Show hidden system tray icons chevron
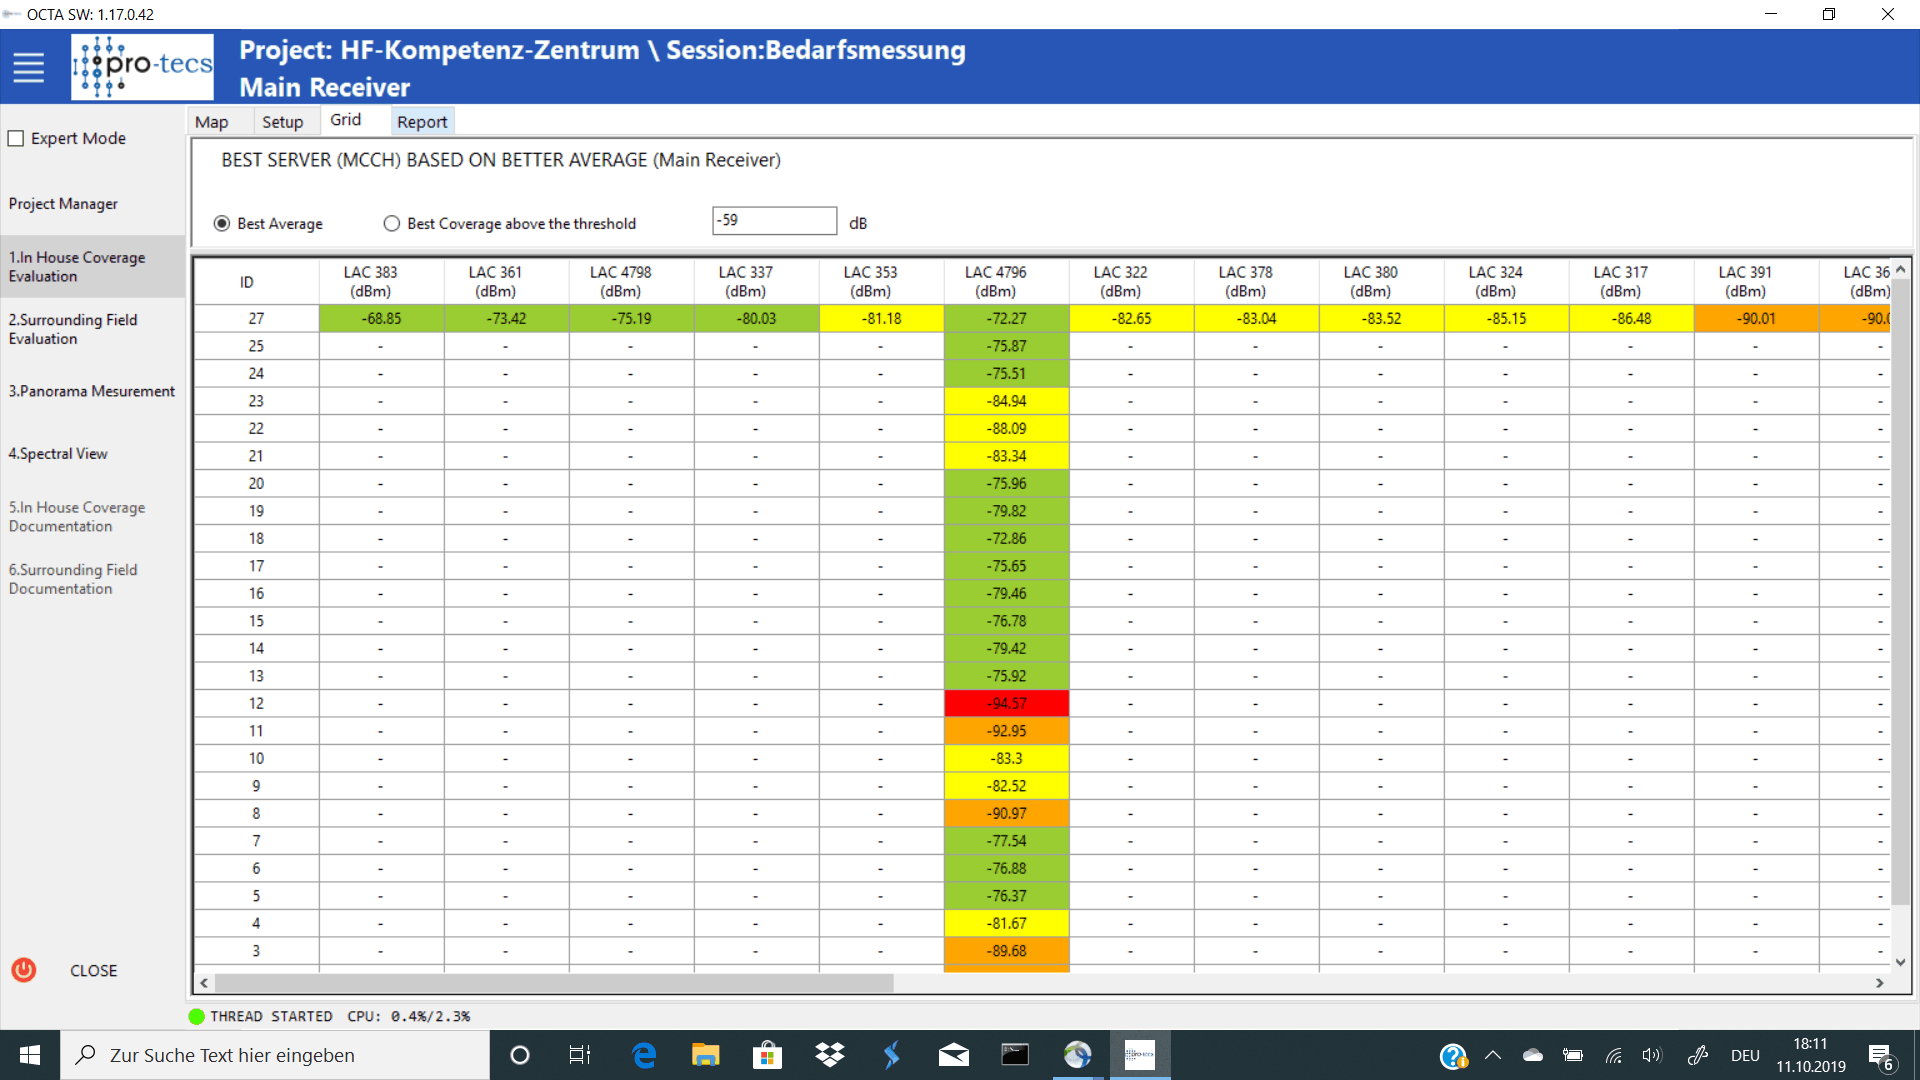 coord(1493,1055)
